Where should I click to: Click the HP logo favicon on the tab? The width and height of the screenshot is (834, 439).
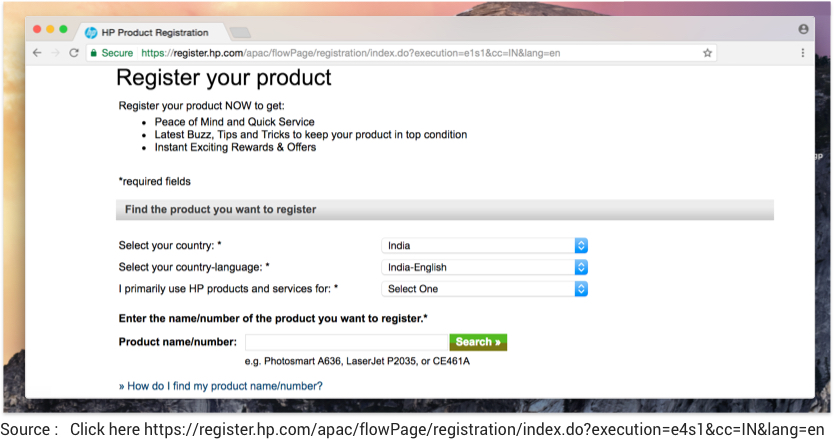(91, 32)
